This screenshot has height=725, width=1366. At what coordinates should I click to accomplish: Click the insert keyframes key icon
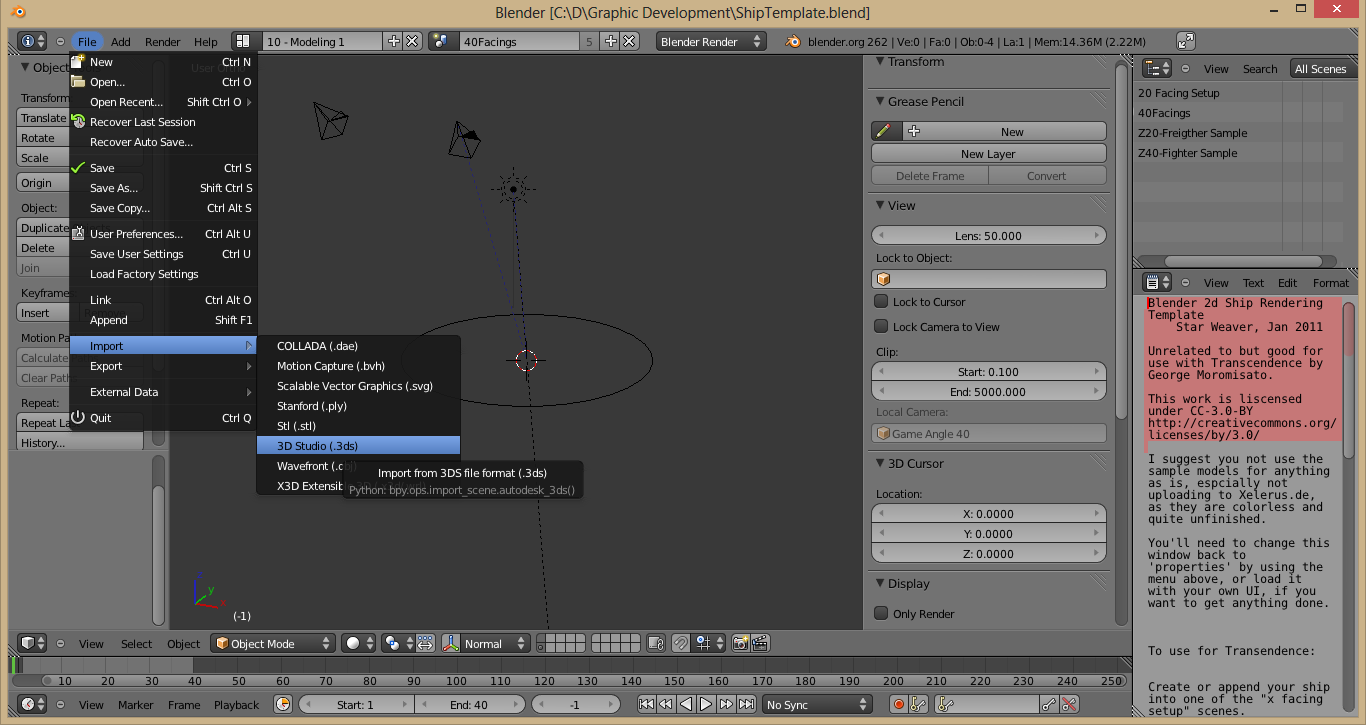(1049, 705)
